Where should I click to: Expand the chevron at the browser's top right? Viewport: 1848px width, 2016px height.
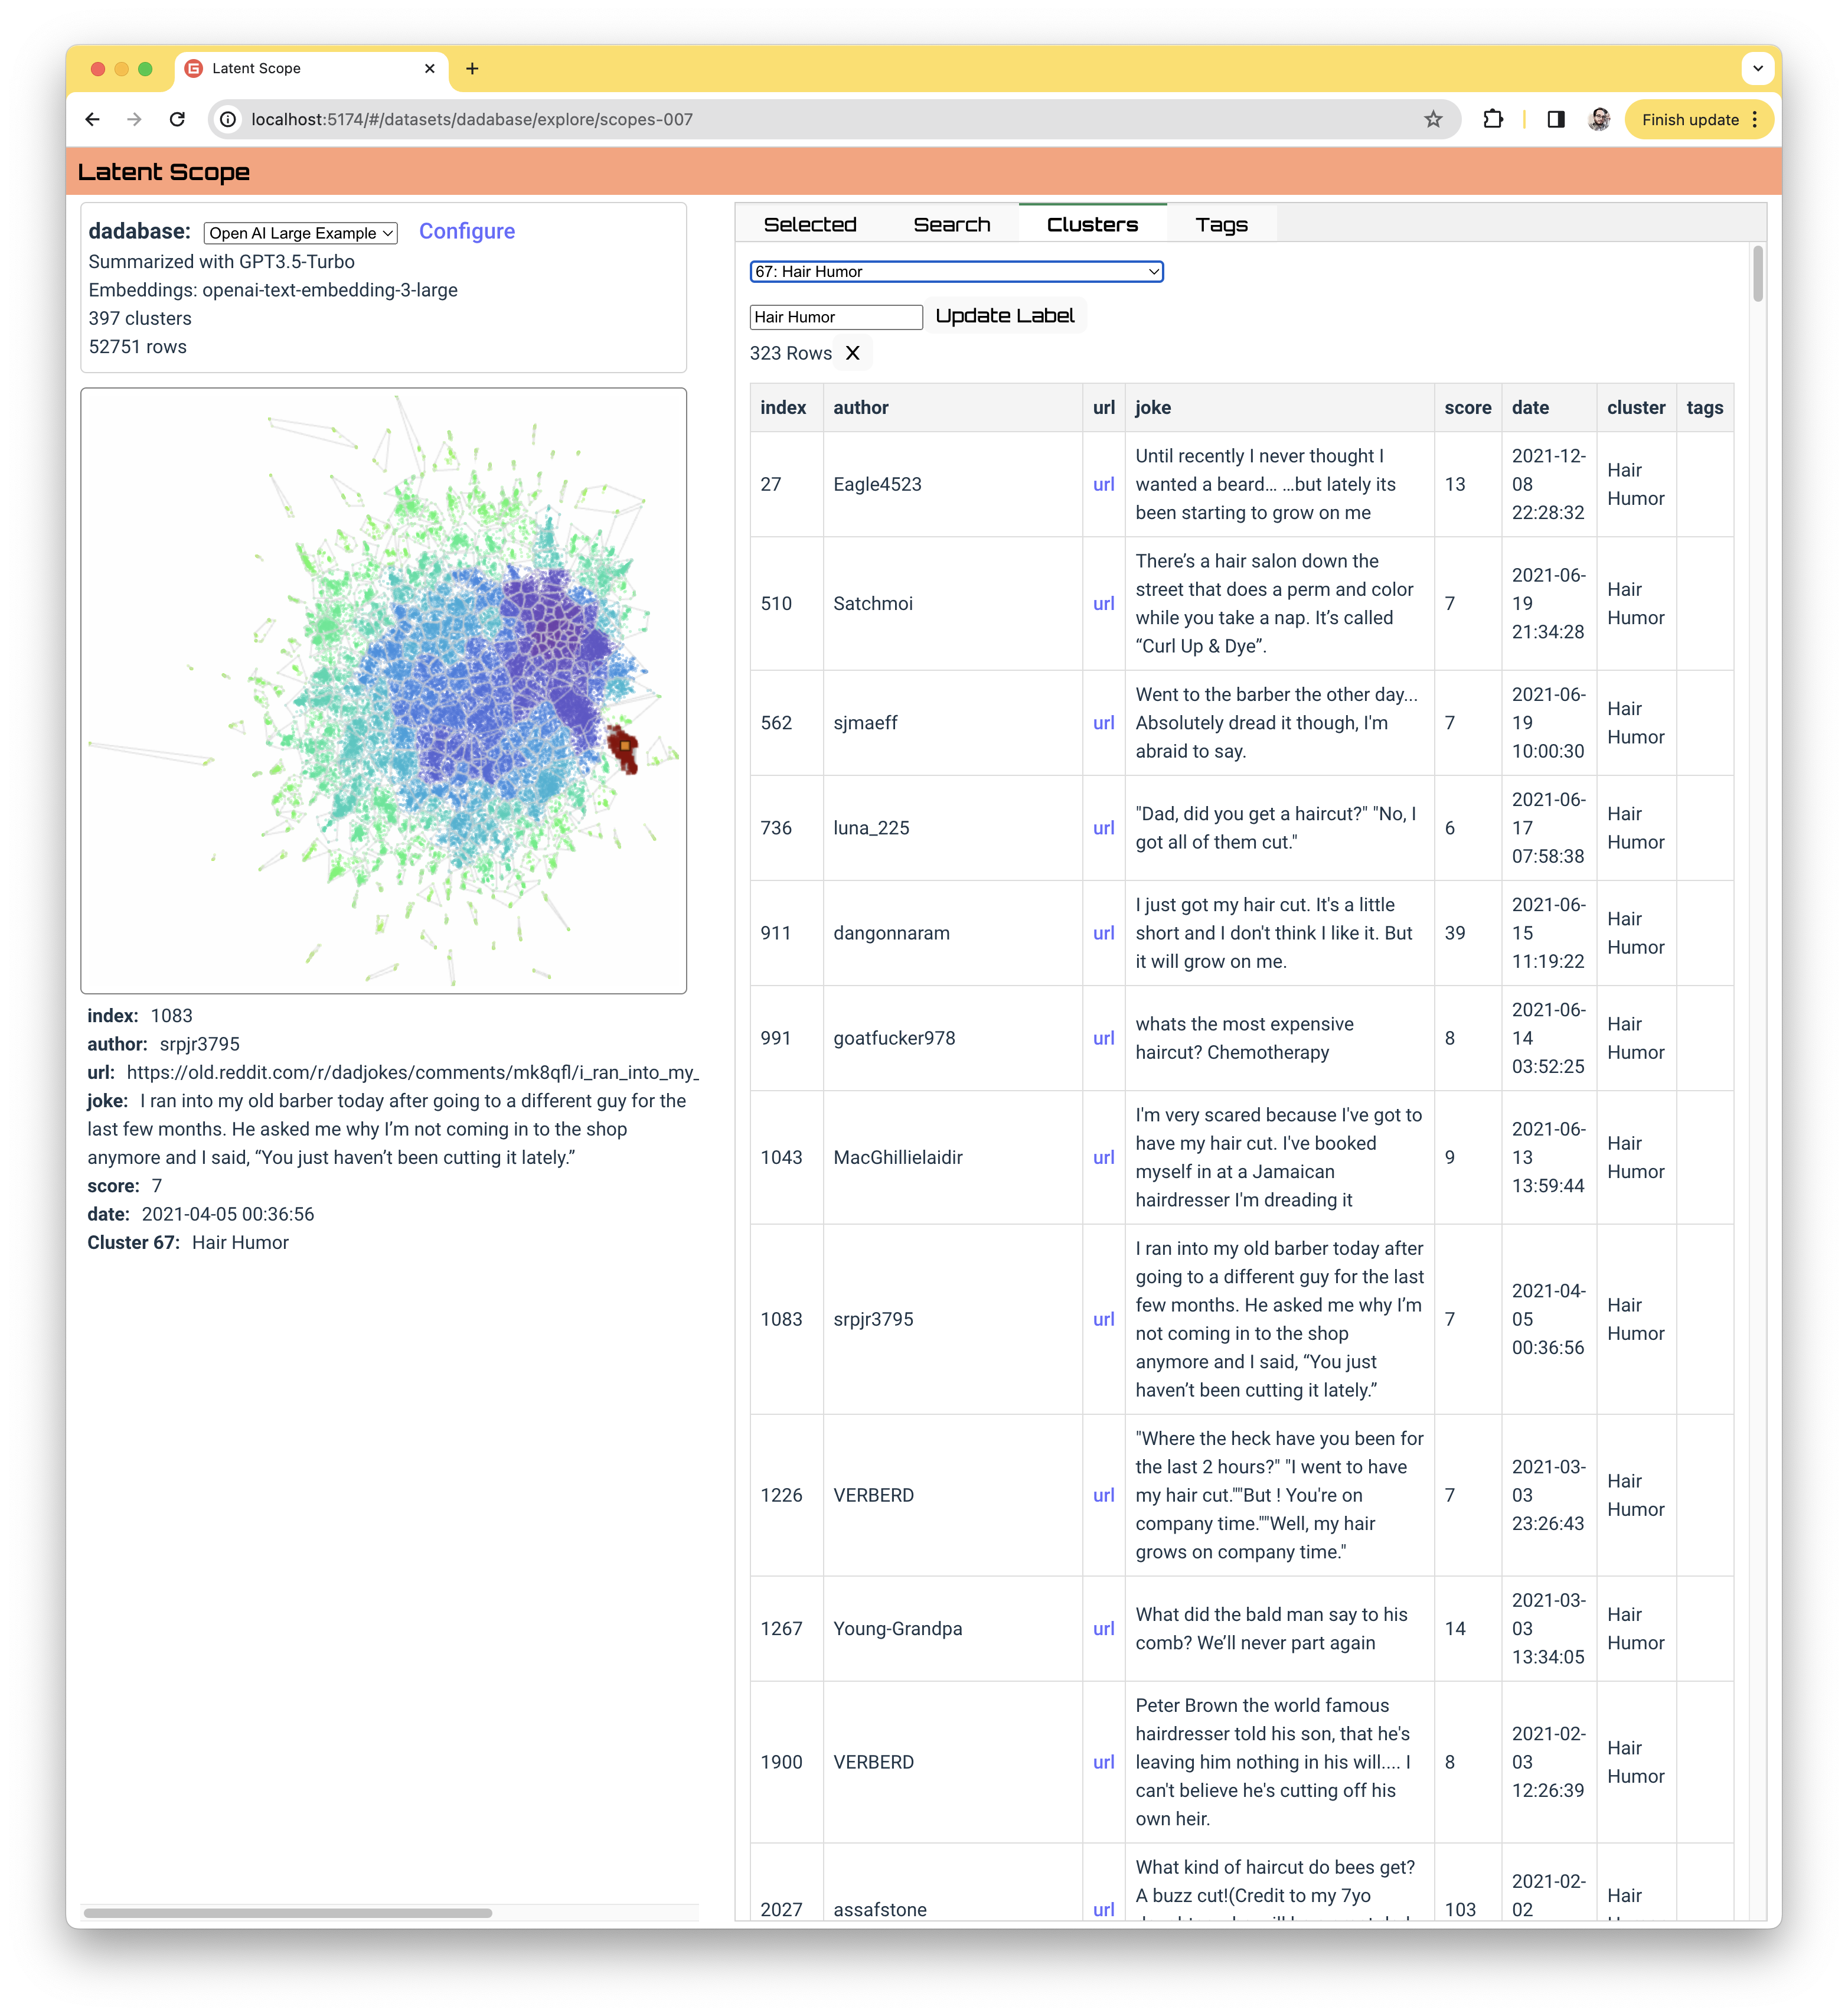click(x=1757, y=68)
